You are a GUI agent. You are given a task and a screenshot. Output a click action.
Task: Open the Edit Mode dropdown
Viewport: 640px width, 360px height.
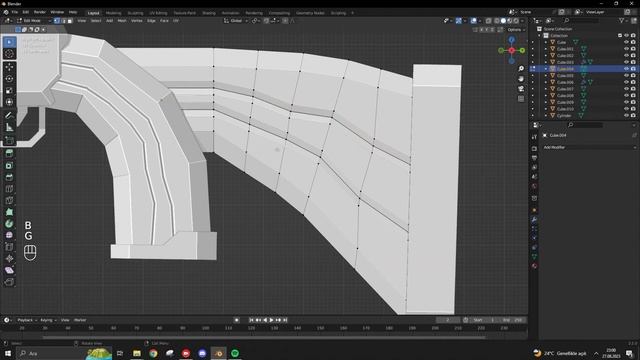tap(34, 20)
